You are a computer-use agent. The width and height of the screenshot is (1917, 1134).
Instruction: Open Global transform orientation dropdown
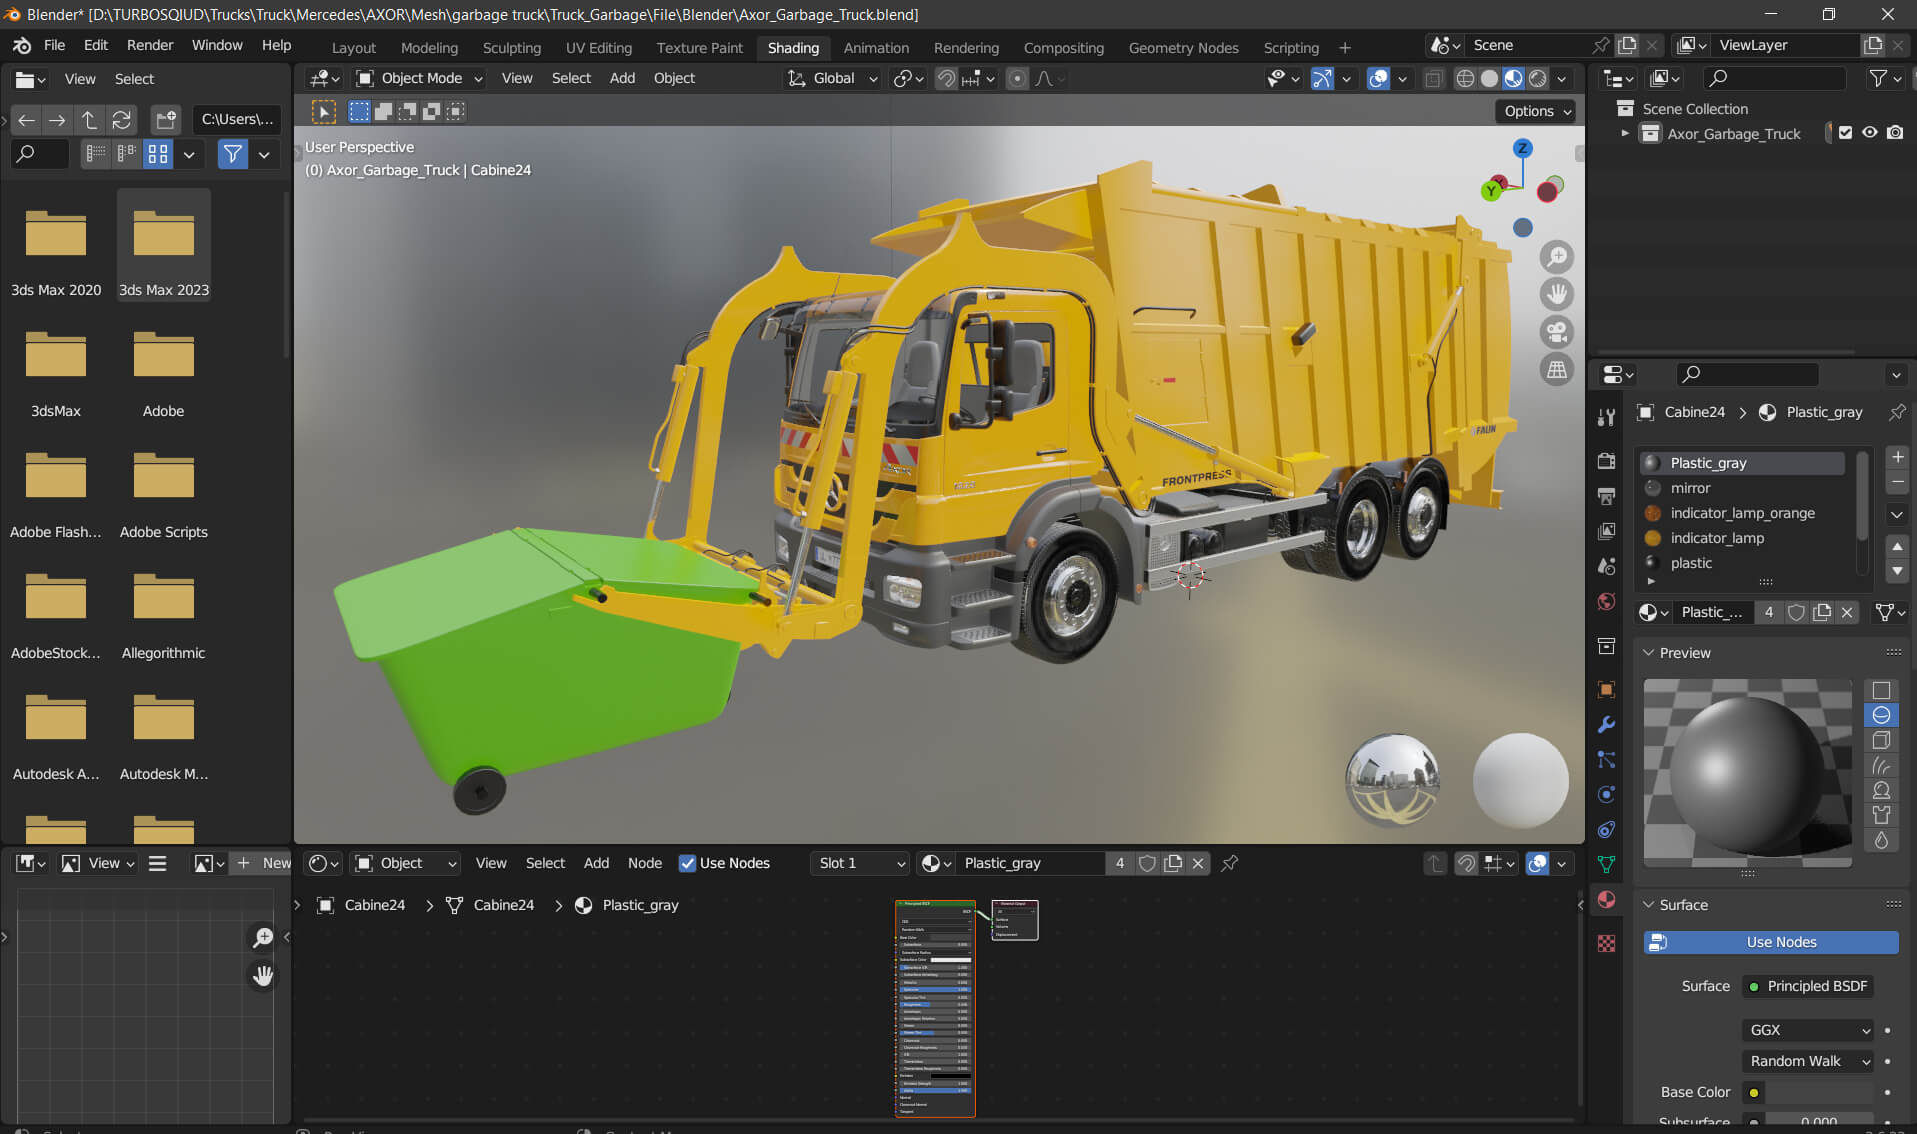[x=834, y=78]
